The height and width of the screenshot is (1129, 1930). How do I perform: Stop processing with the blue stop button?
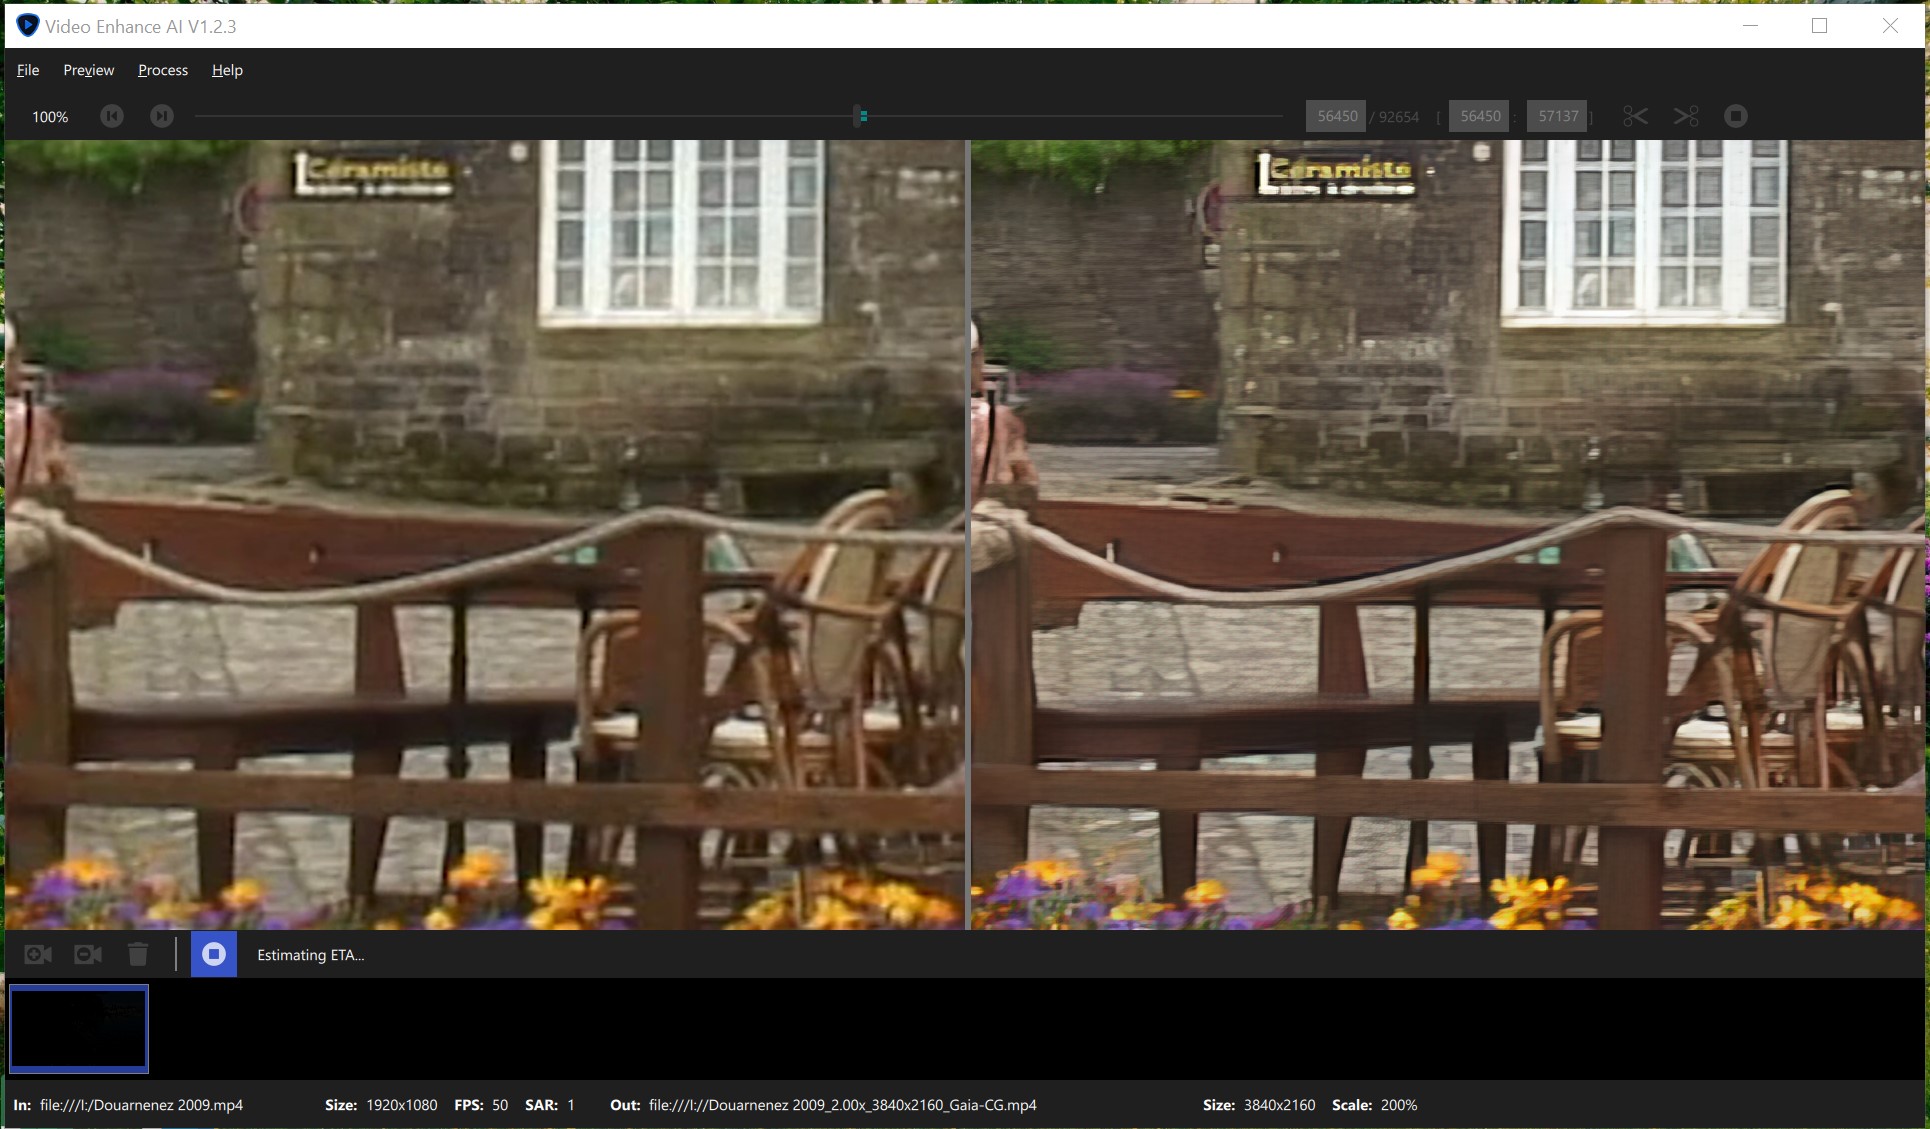[214, 955]
